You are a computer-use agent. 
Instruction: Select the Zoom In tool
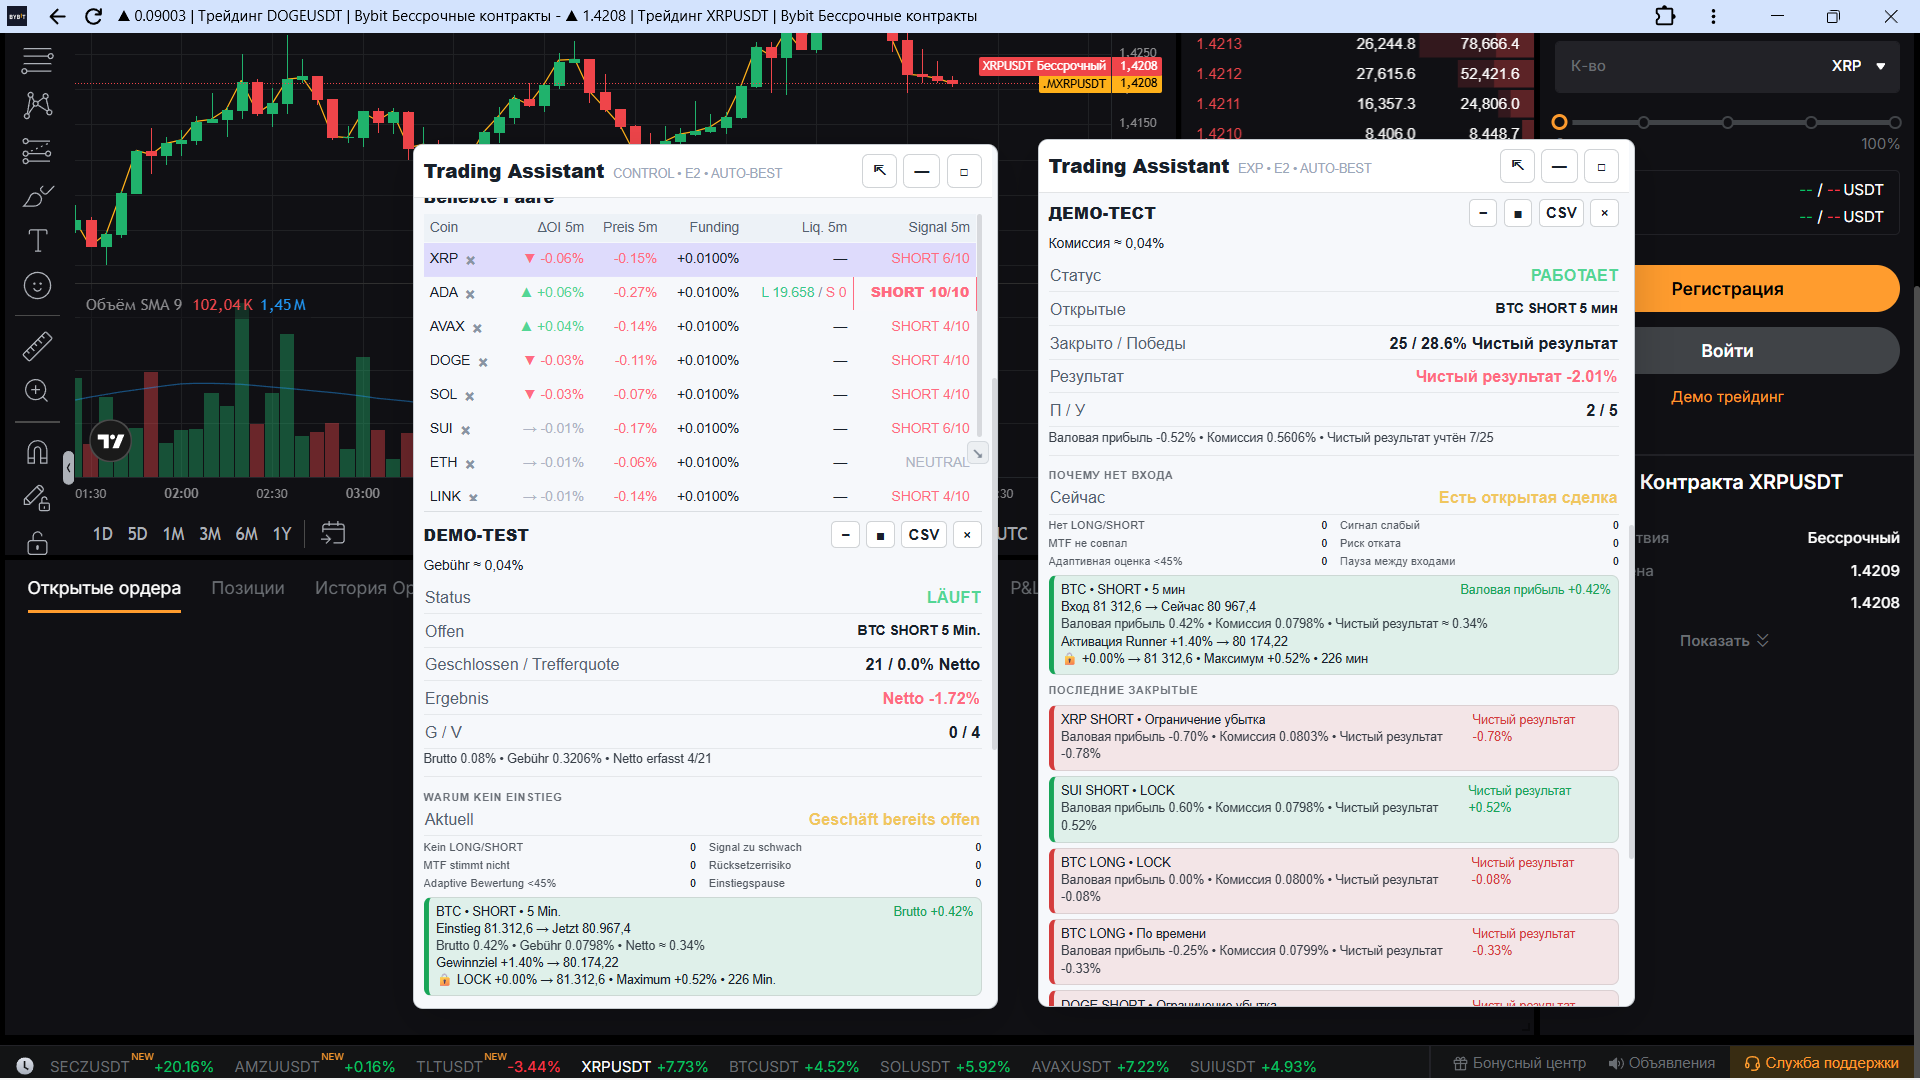(x=37, y=391)
